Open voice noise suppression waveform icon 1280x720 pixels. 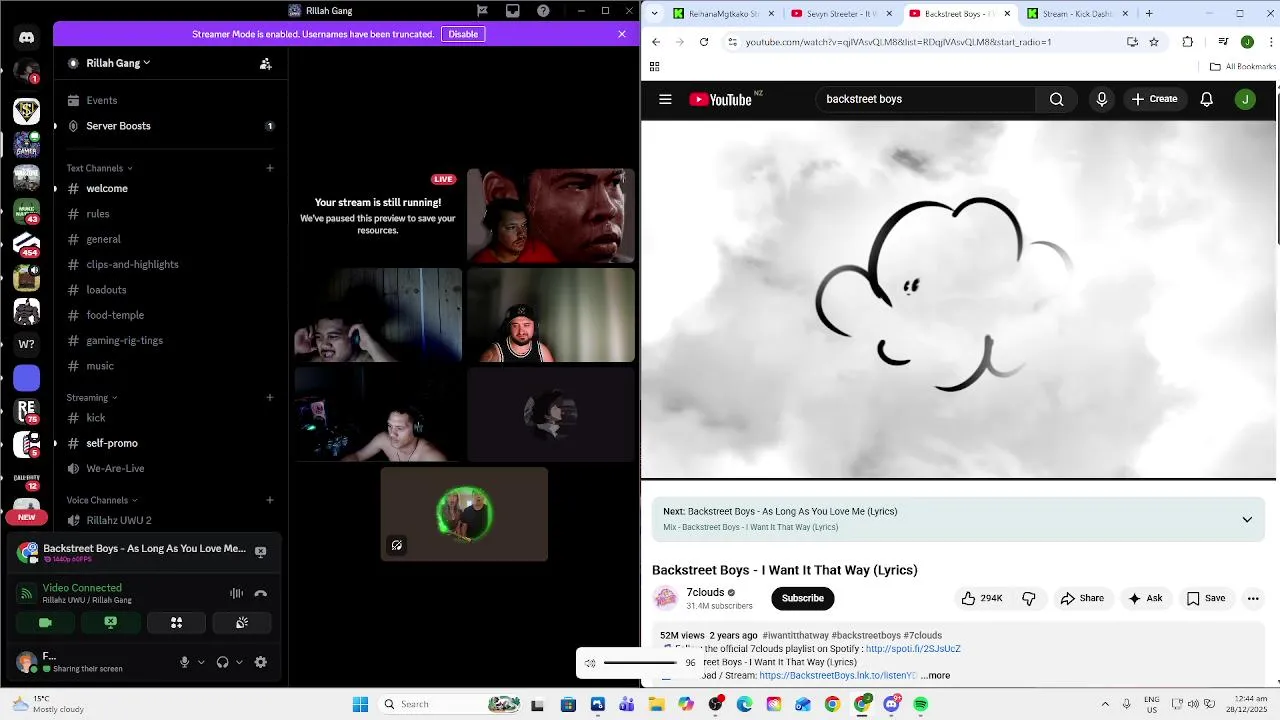[x=236, y=593]
